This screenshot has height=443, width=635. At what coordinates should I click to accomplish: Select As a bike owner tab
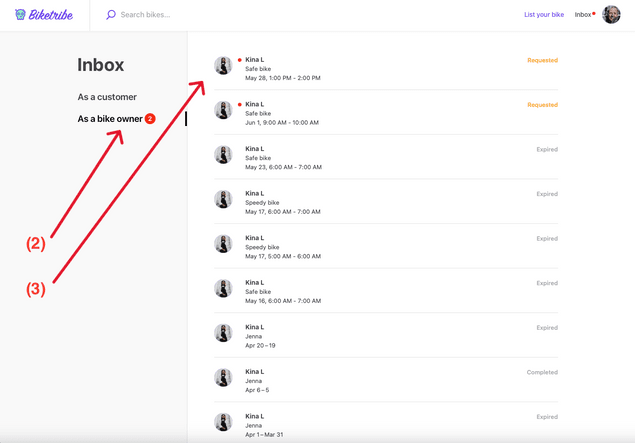click(110, 119)
